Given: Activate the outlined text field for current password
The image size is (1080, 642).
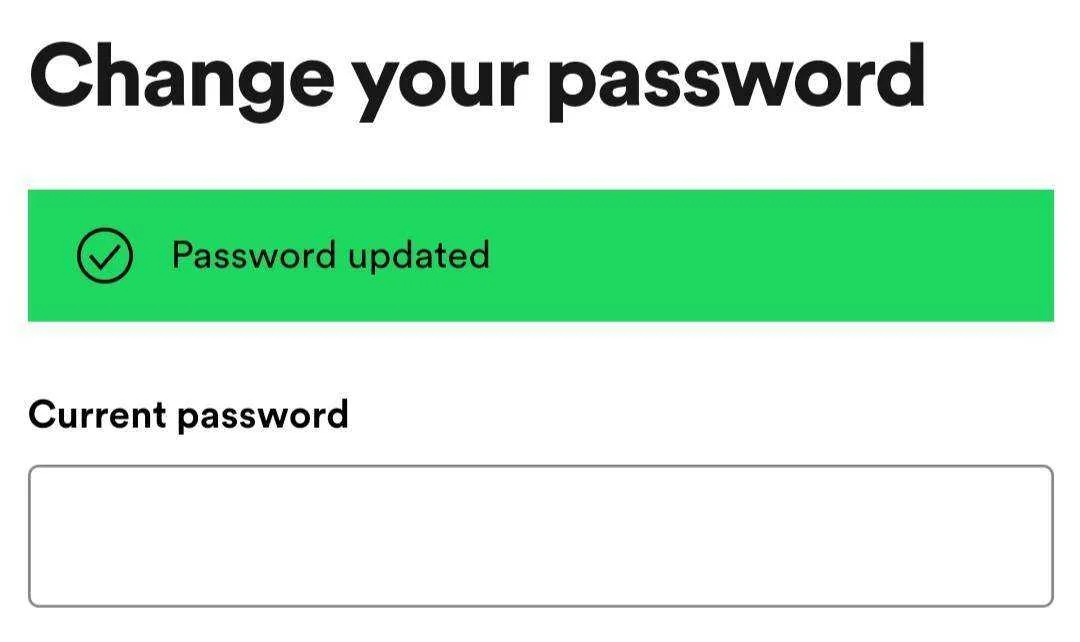Looking at the screenshot, I should click(x=541, y=536).
